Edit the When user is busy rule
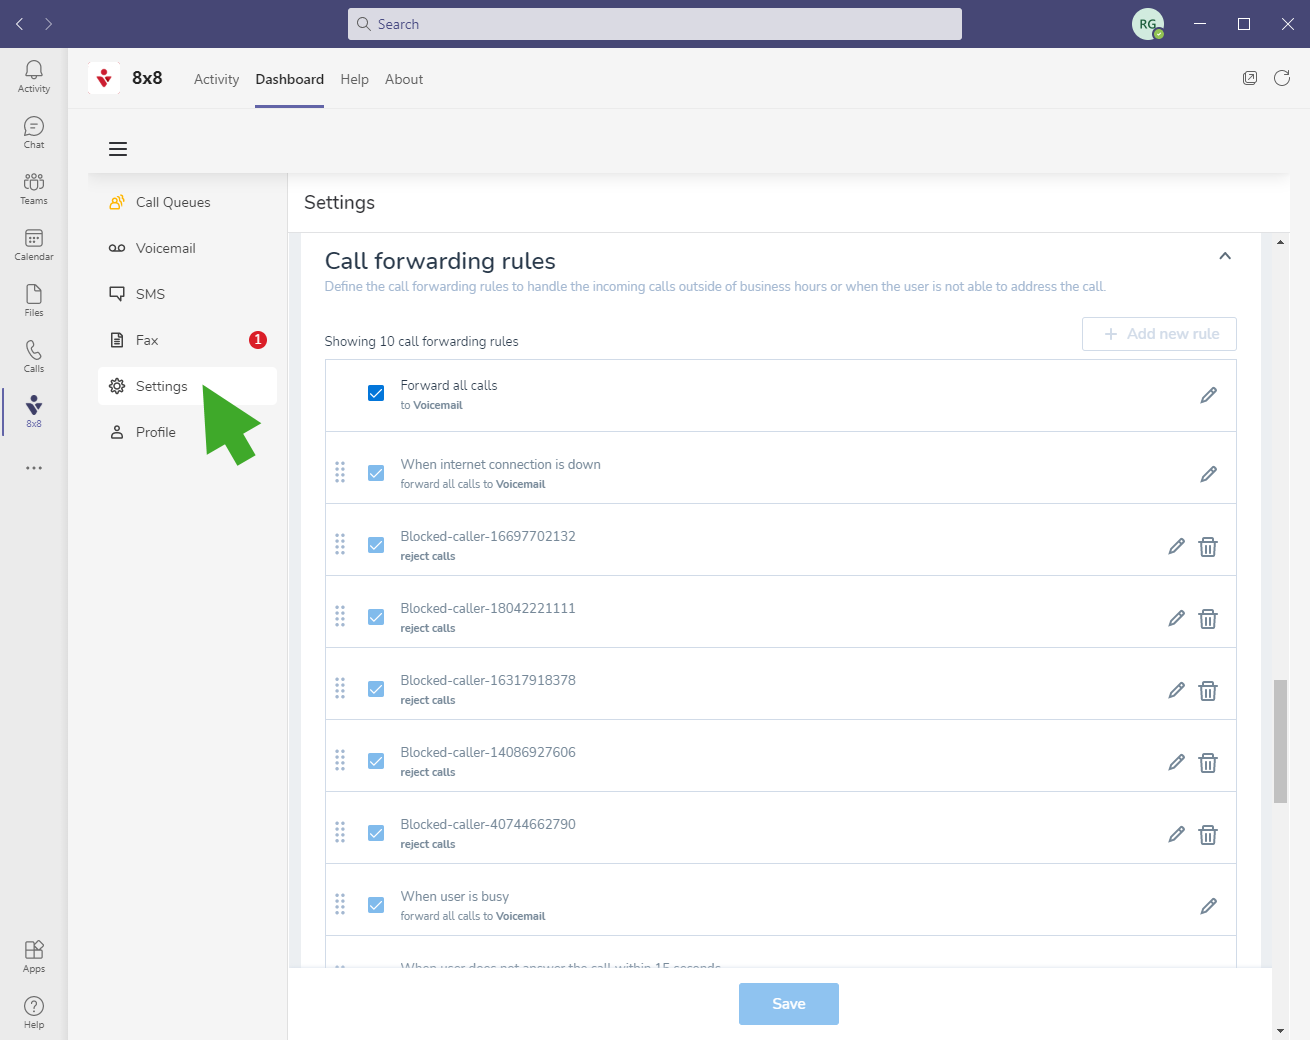 [x=1208, y=906]
